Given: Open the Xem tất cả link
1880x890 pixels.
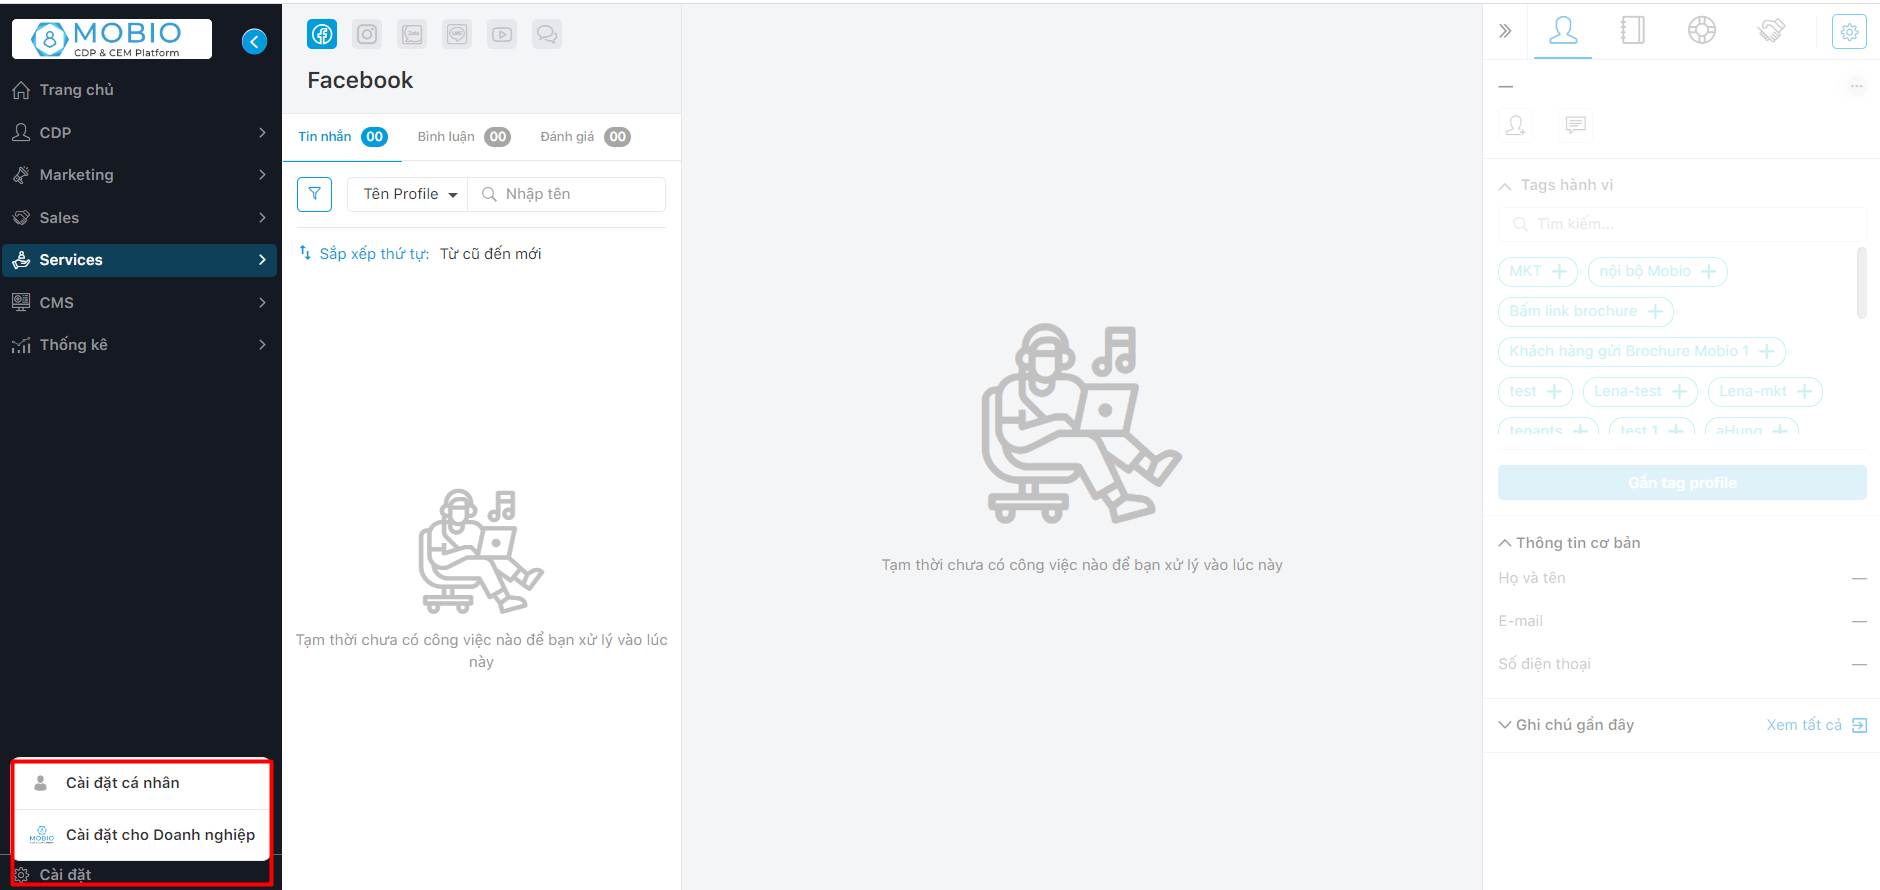Looking at the screenshot, I should click(1804, 725).
